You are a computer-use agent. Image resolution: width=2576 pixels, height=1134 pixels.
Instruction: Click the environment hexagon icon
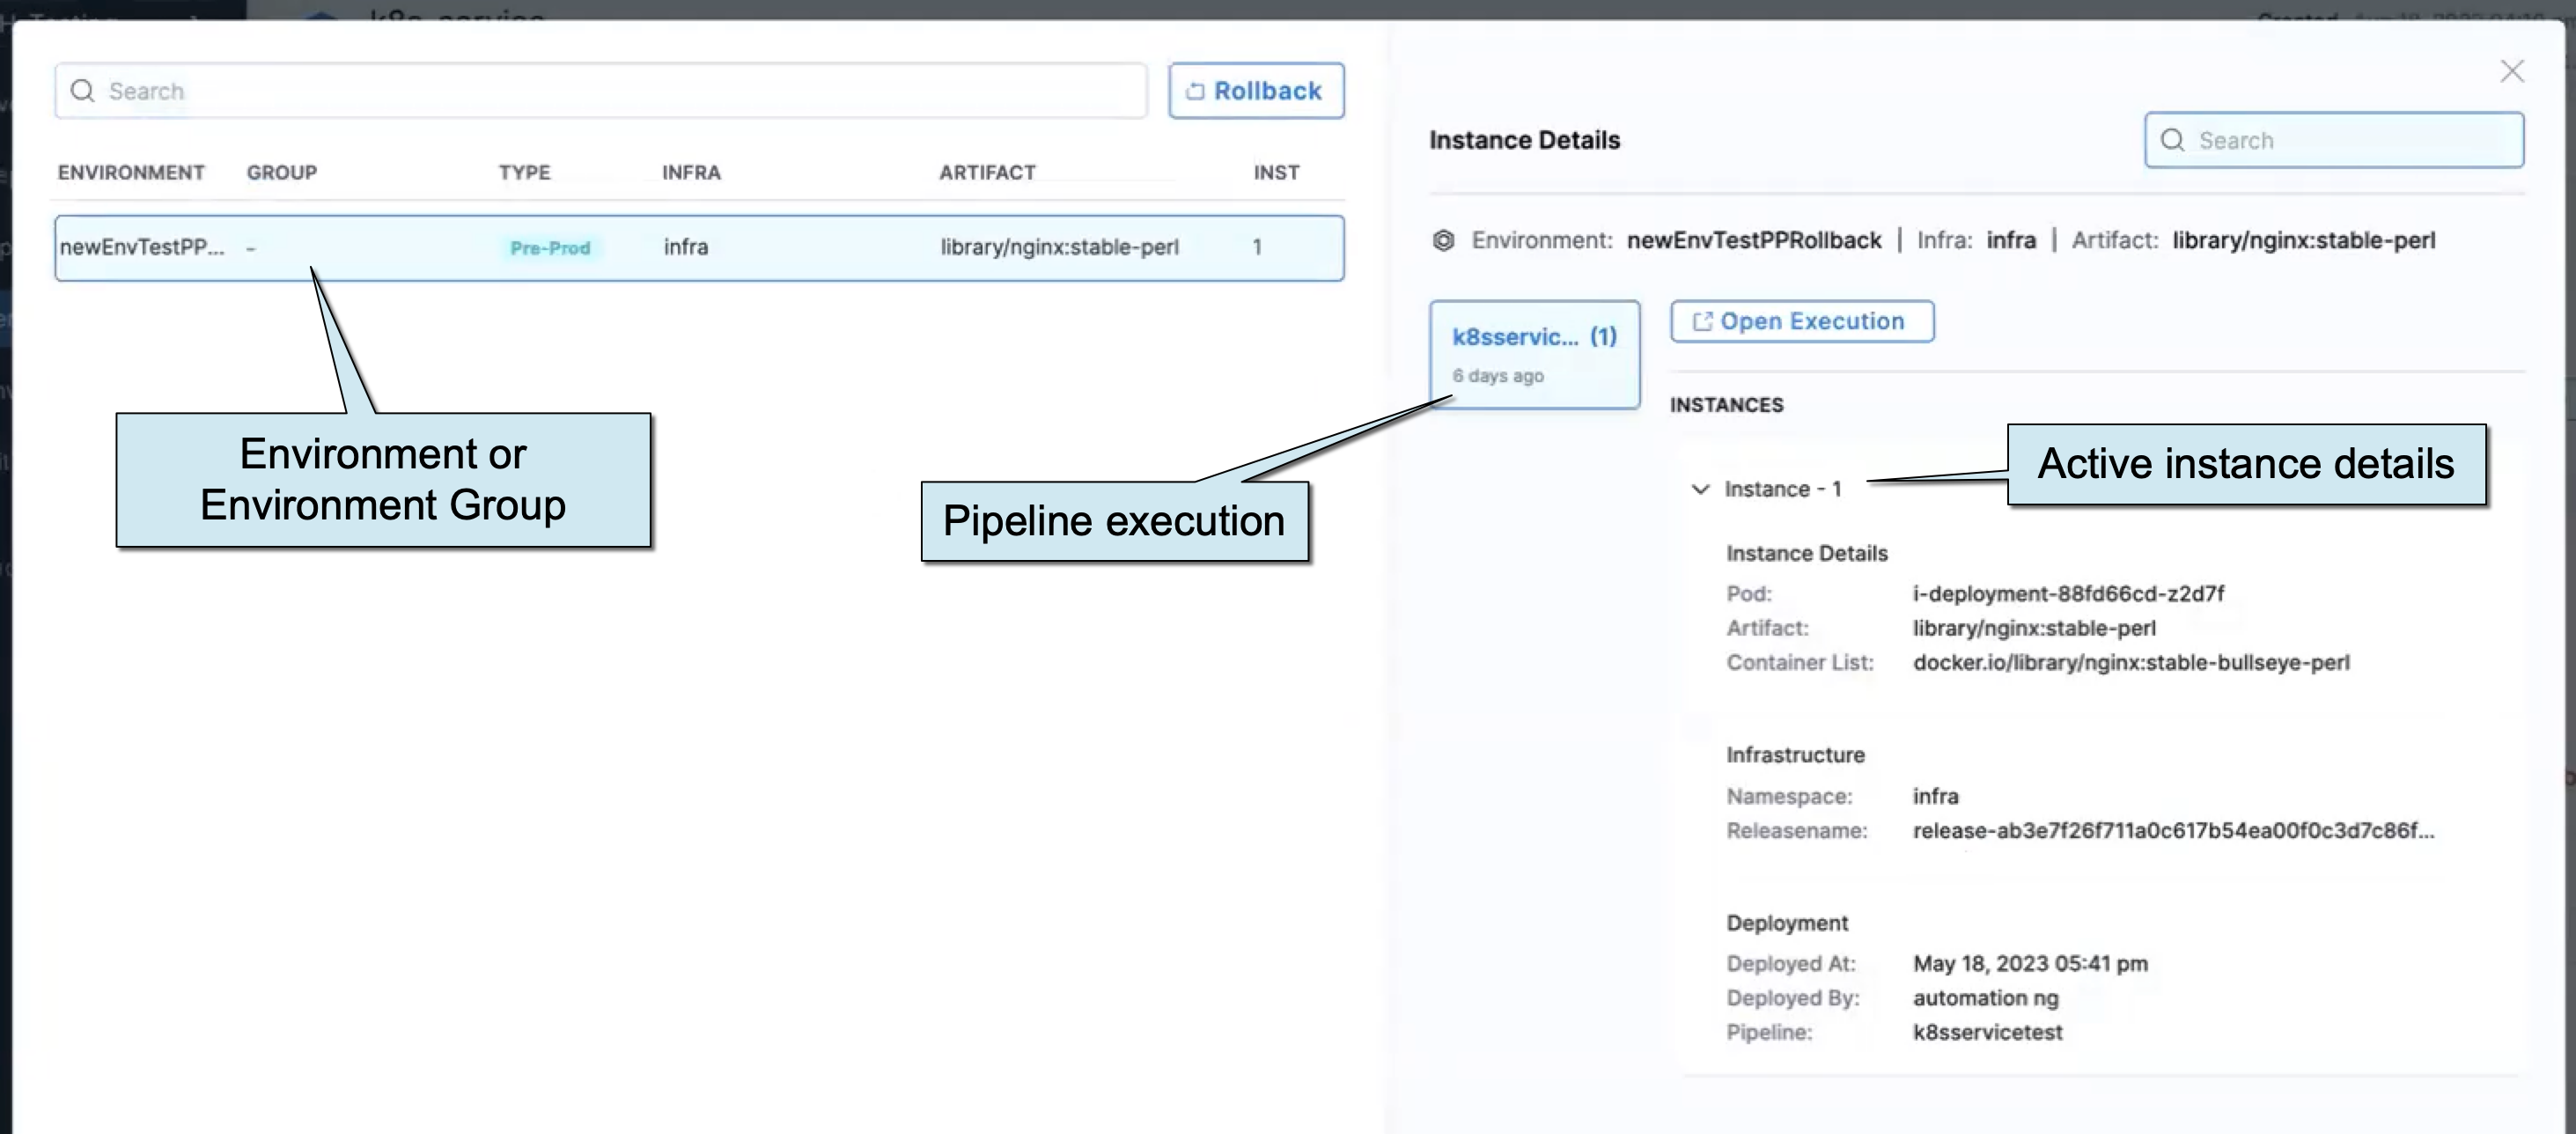1443,240
